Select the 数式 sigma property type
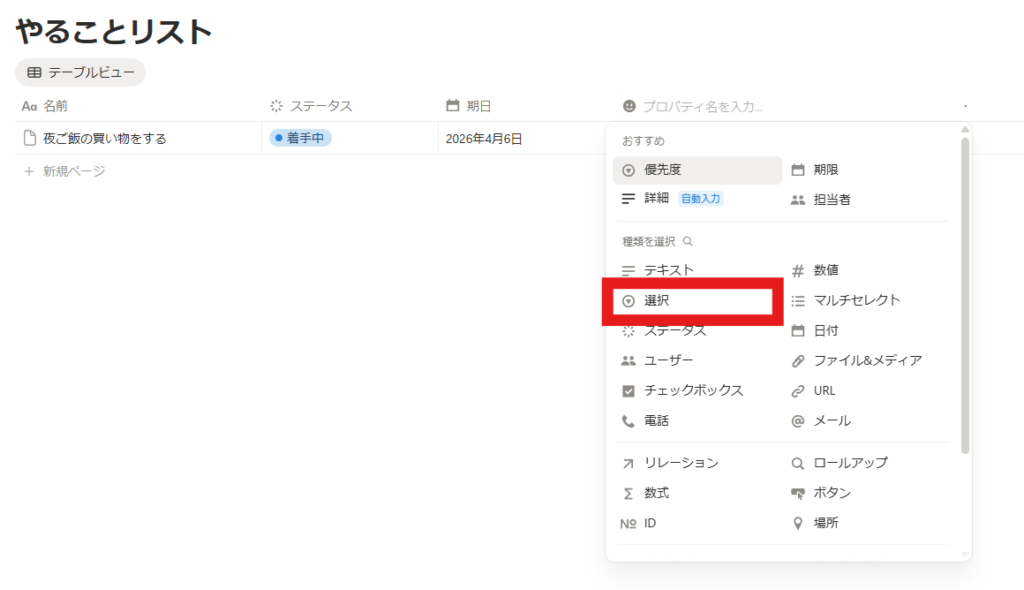Image resolution: width=1024 pixels, height=590 pixels. tap(629, 493)
